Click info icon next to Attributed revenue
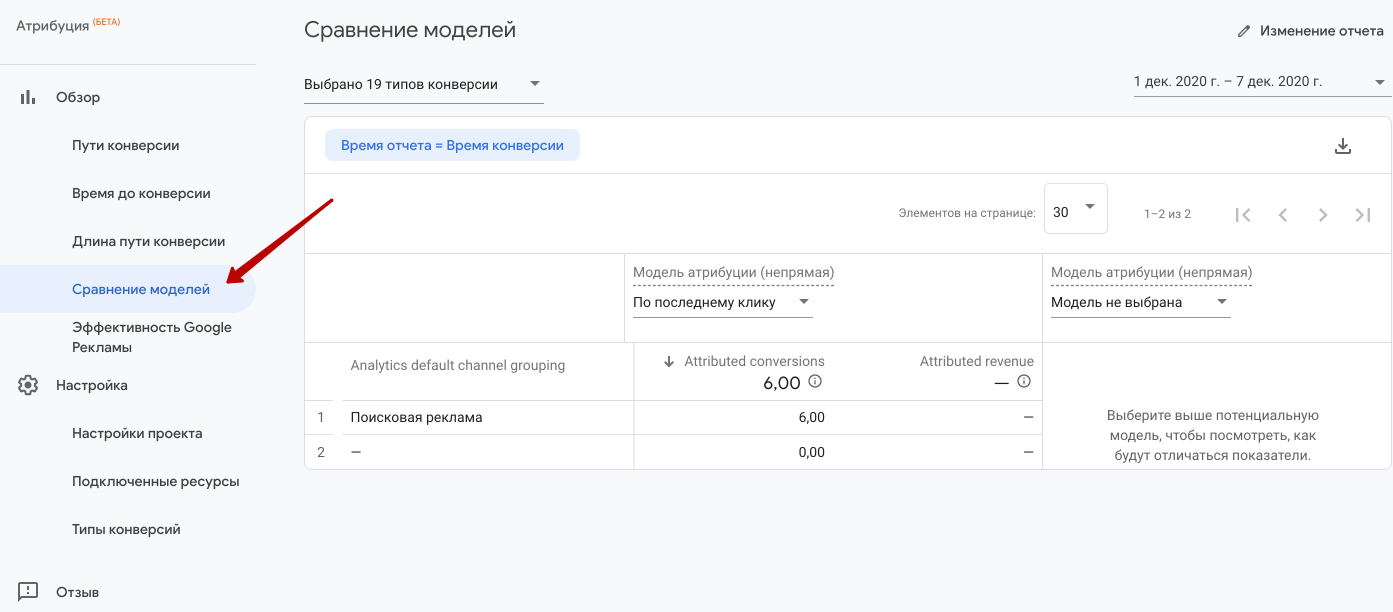 (1024, 382)
